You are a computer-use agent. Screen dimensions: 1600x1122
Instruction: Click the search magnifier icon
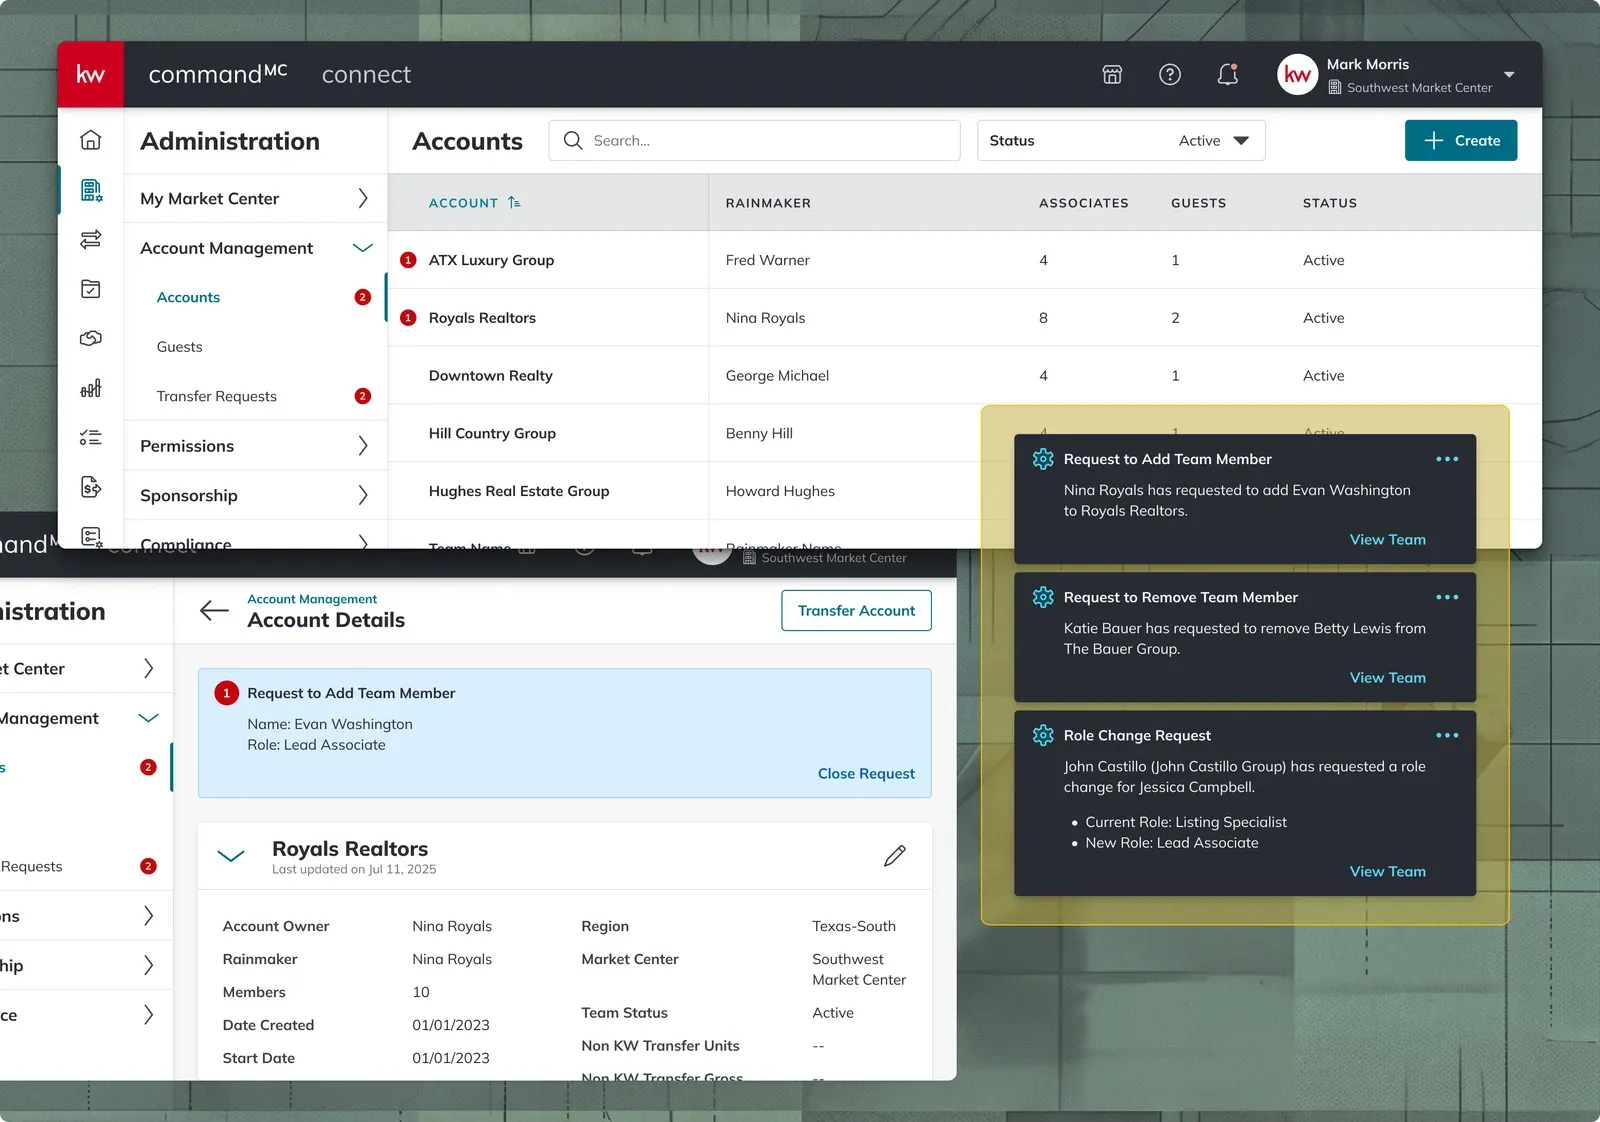point(573,140)
